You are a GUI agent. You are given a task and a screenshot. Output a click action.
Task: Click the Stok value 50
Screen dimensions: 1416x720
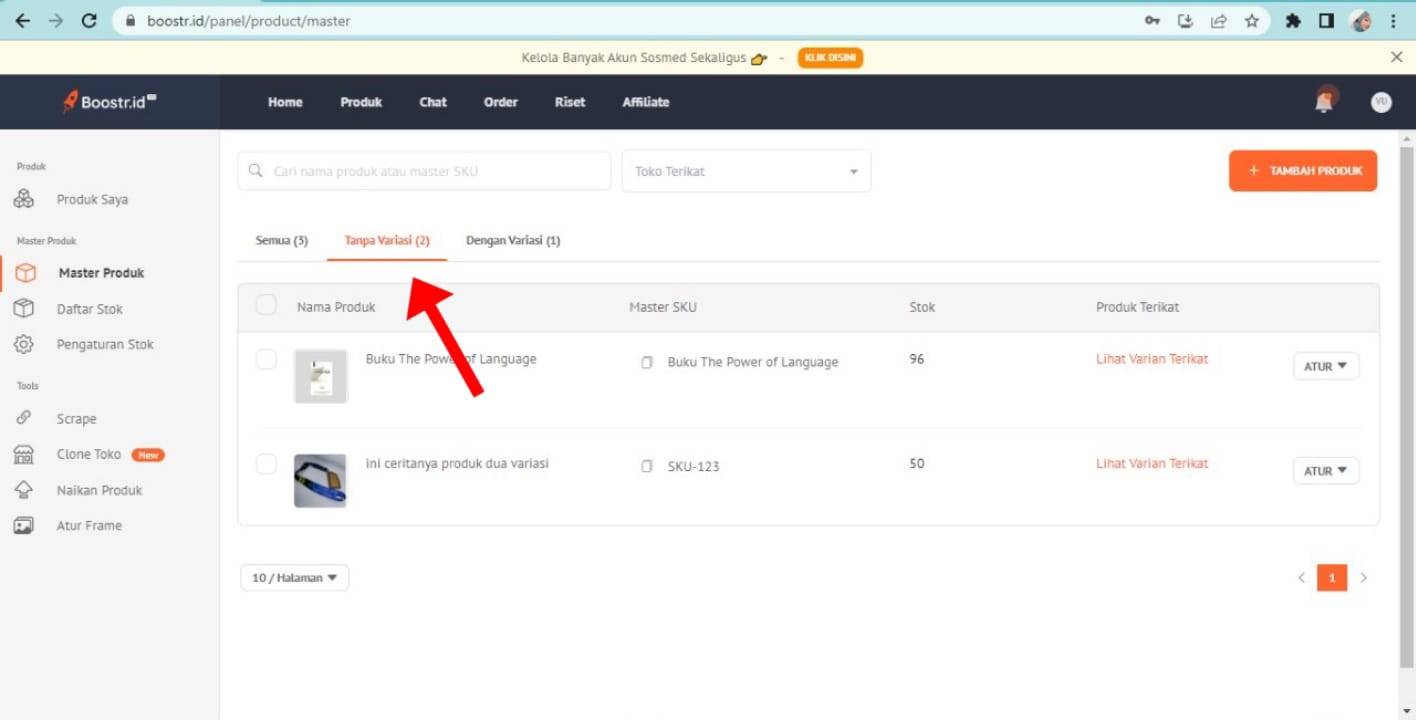pos(917,463)
